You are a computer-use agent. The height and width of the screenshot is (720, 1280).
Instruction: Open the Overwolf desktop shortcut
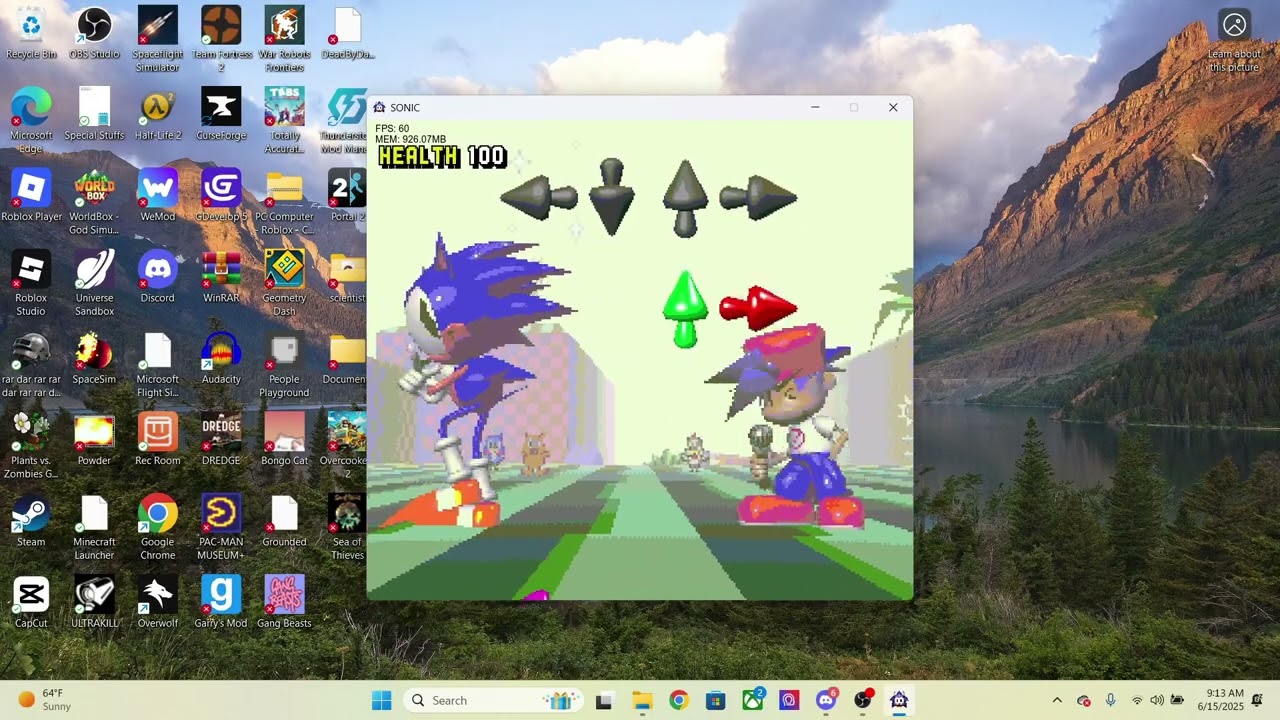click(157, 601)
